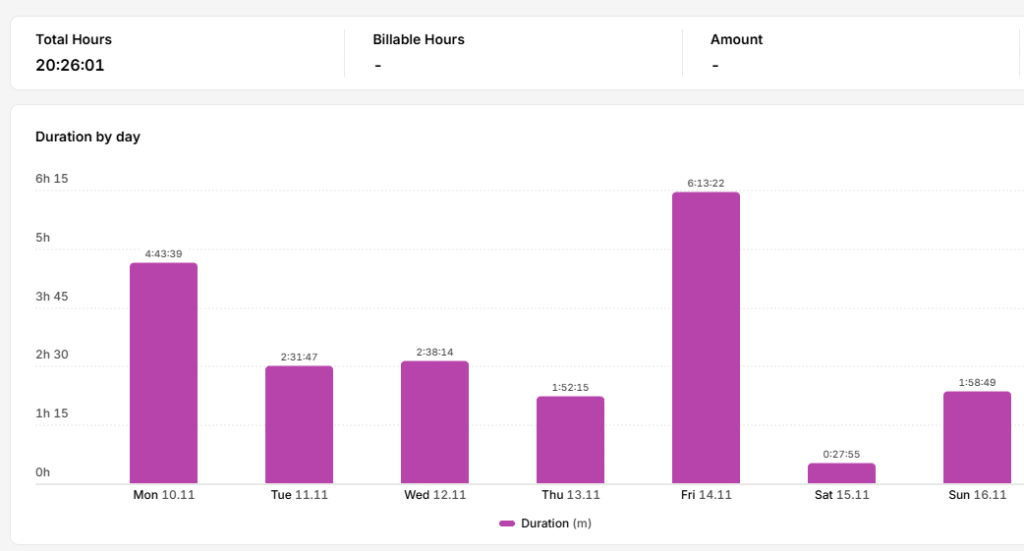Click the Duration by day chart title
Screen dimensions: 1024x551
click(88, 136)
